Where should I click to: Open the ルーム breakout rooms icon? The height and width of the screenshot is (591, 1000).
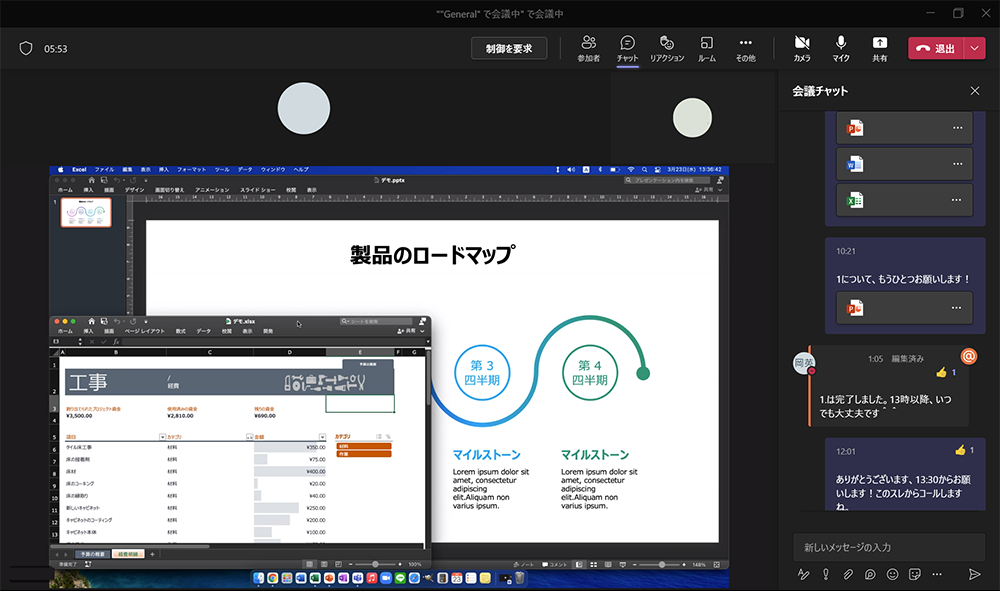pyautogui.click(x=706, y=48)
